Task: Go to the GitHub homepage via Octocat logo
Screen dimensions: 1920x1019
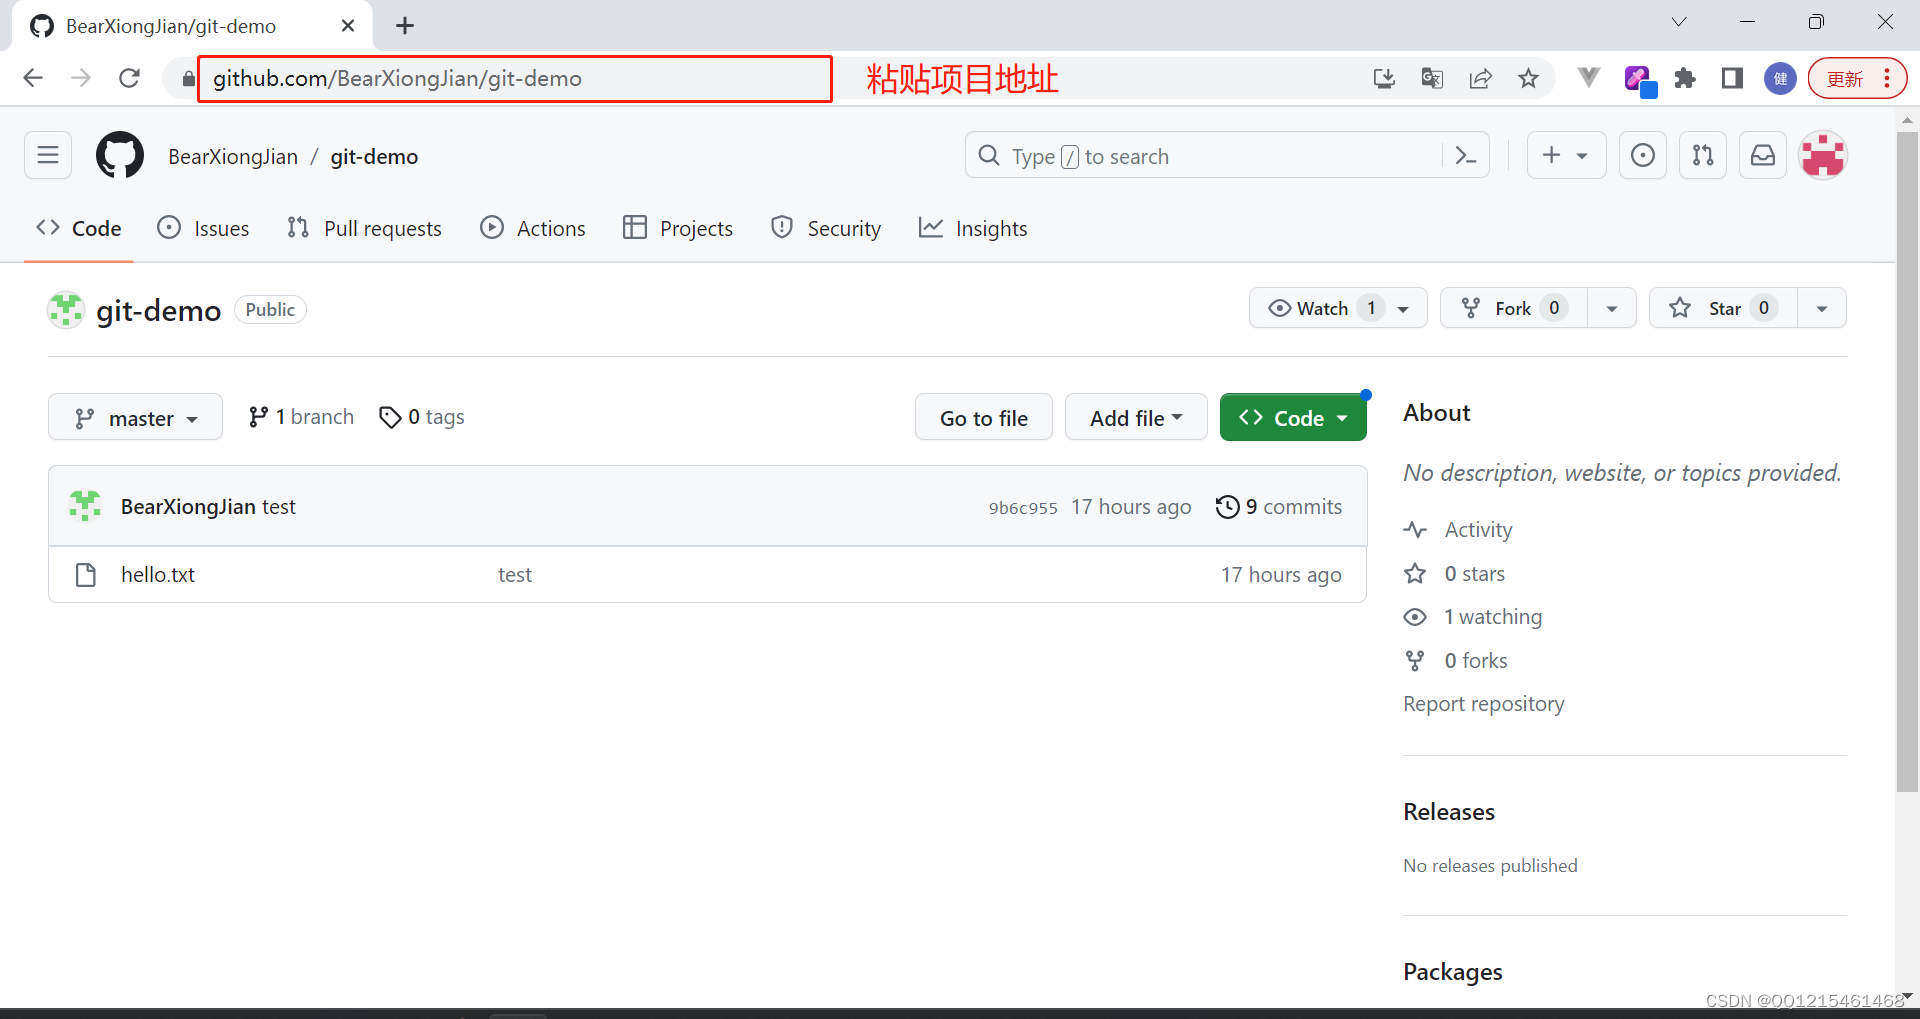Action: 120,155
